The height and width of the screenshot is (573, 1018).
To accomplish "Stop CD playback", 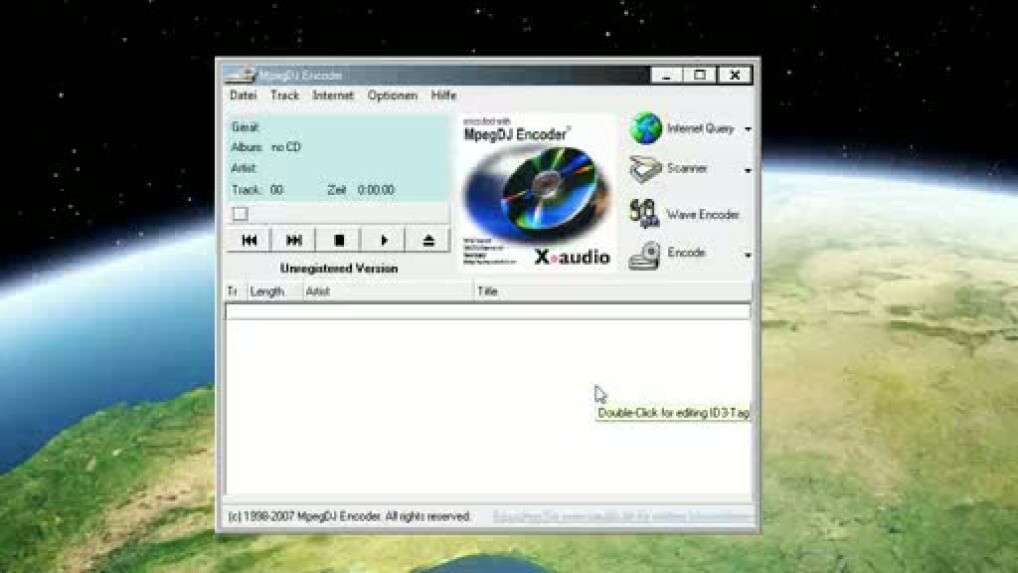I will click(x=339, y=240).
